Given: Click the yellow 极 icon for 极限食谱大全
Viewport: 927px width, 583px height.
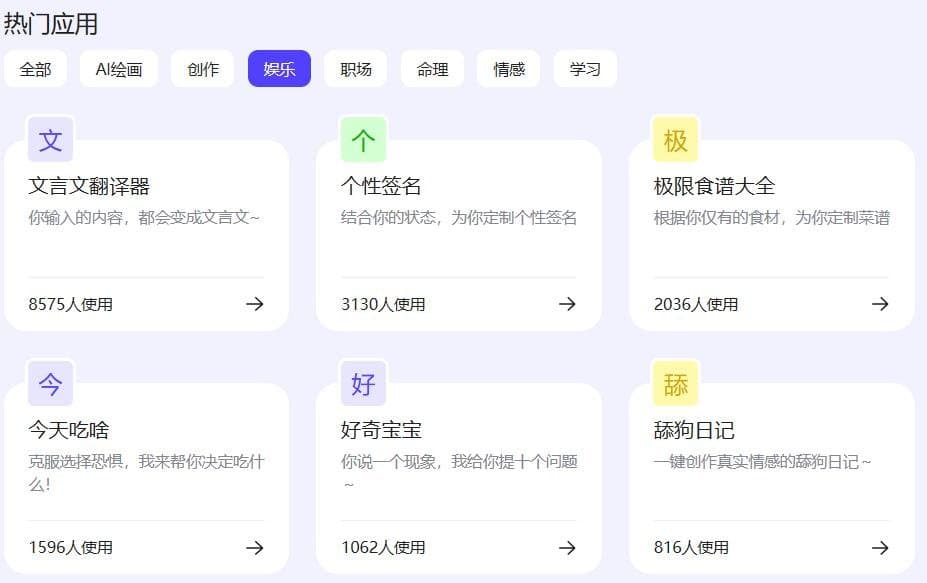Looking at the screenshot, I should click(x=676, y=140).
